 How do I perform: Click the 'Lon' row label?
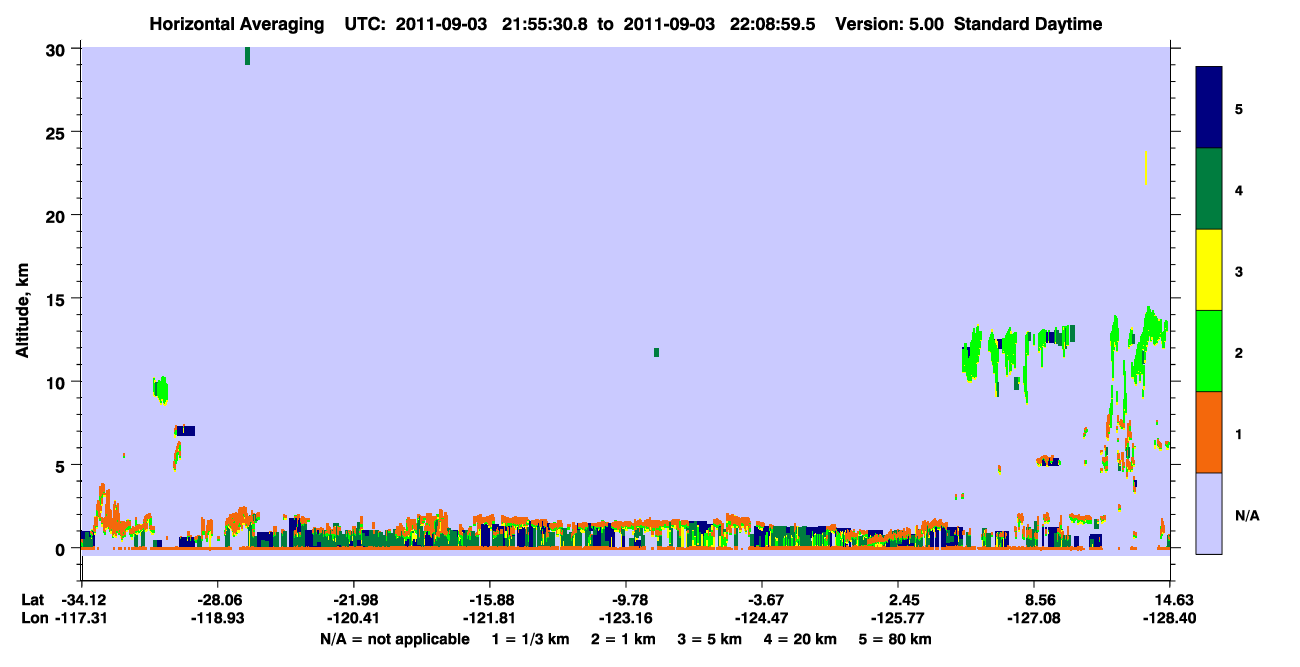pyautogui.click(x=33, y=618)
